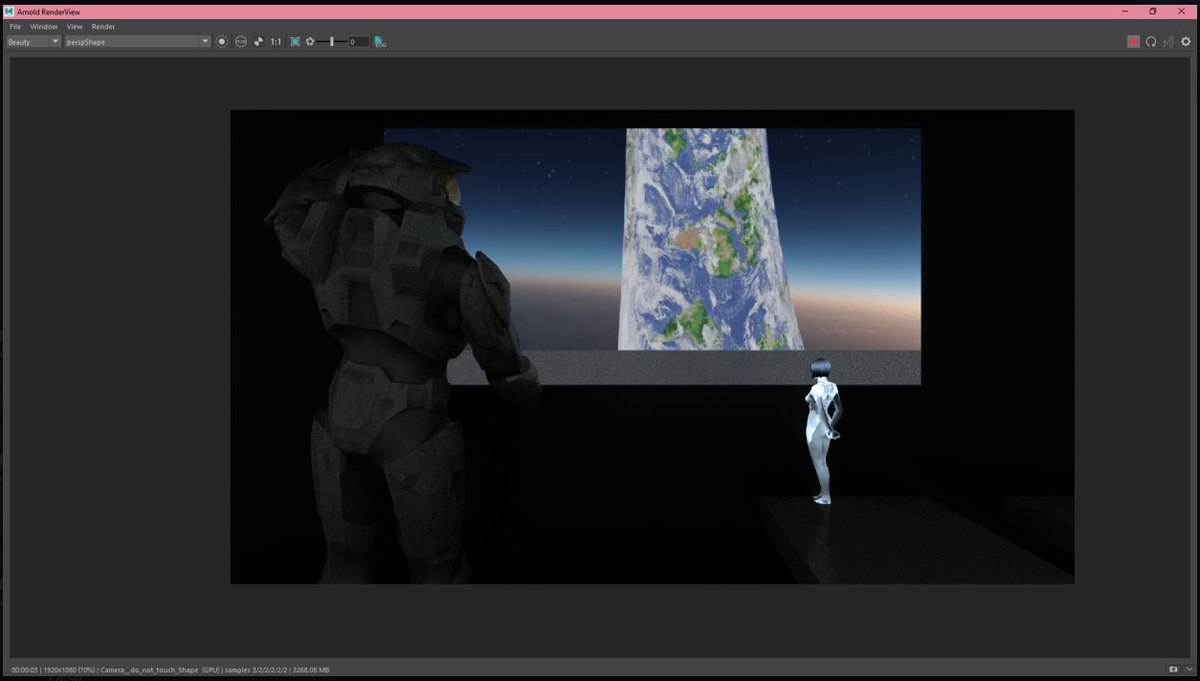This screenshot has width=1200, height=681.
Task: Open the Window menu
Action: 43,26
